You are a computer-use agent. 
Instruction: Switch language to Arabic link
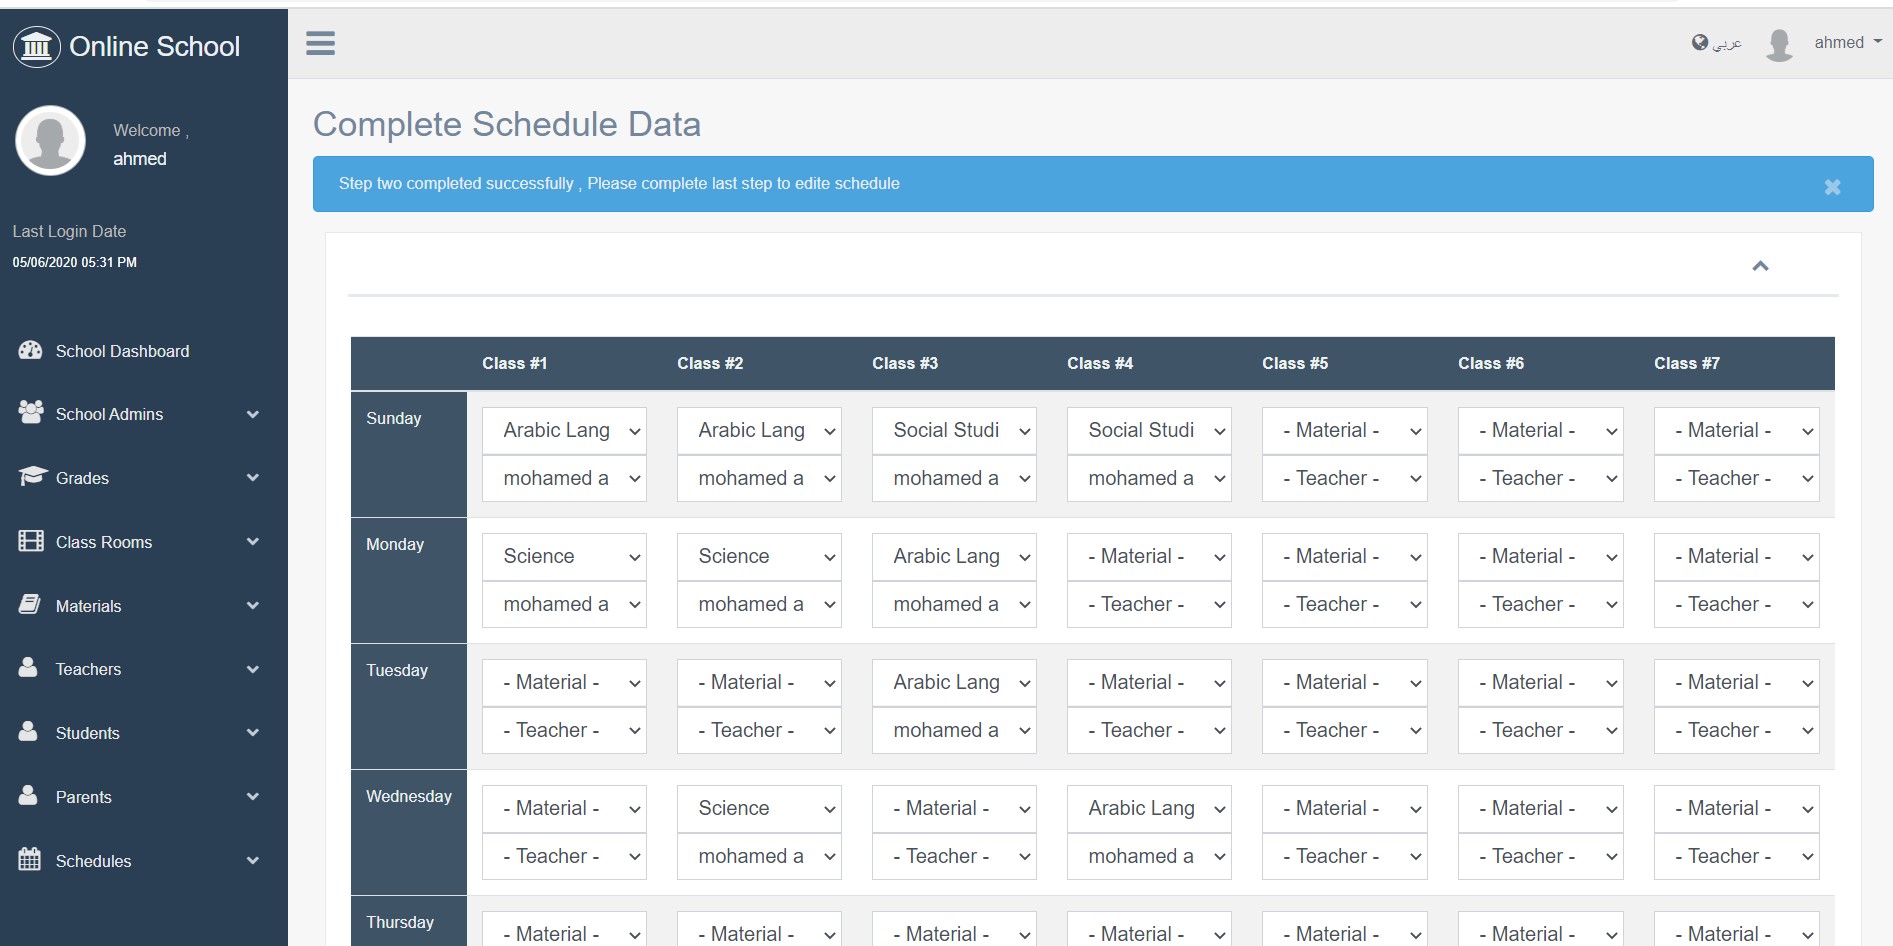tap(1727, 43)
